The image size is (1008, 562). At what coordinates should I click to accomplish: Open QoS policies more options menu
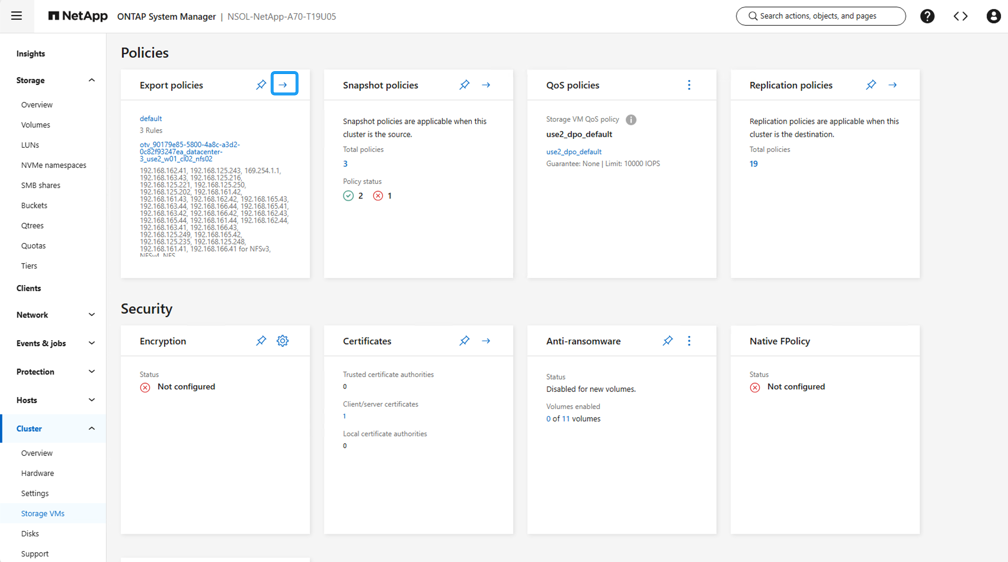689,85
